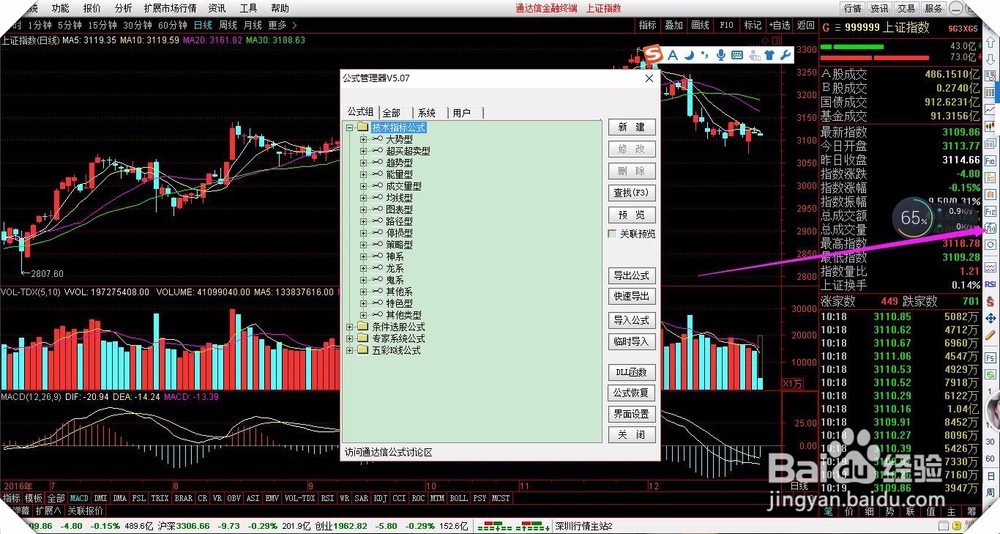Click the 查找(F3) button
Viewport: 1000px width, 534px height.
click(631, 193)
